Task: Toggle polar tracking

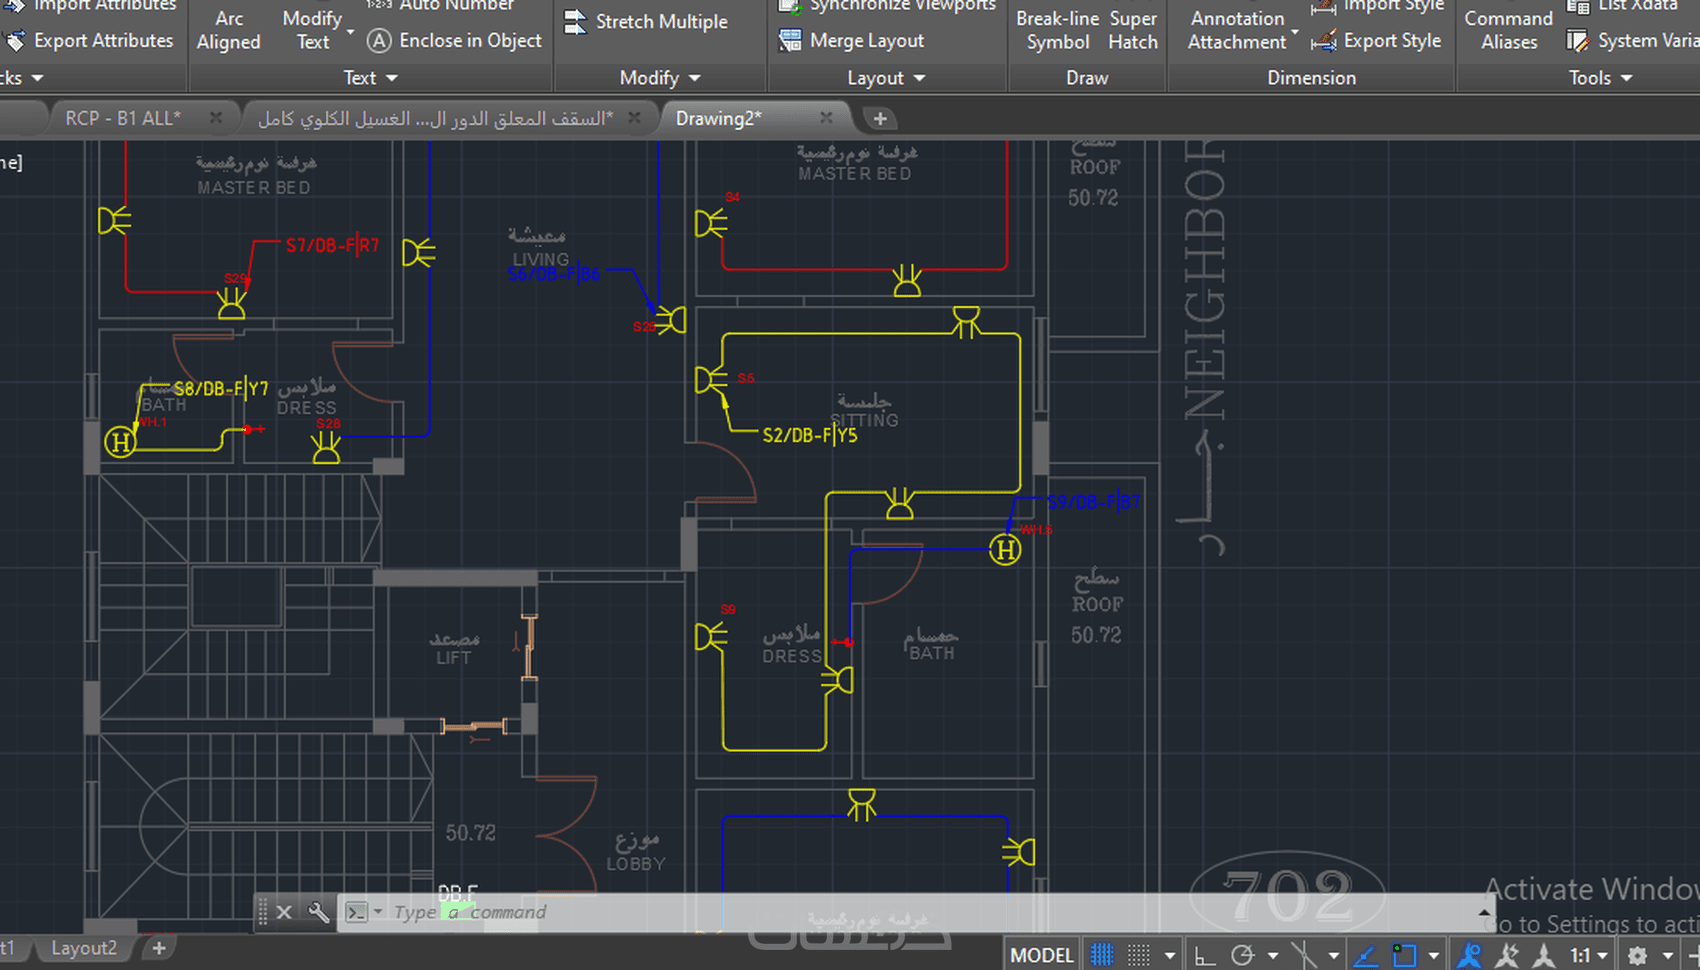Action: coord(1242,956)
